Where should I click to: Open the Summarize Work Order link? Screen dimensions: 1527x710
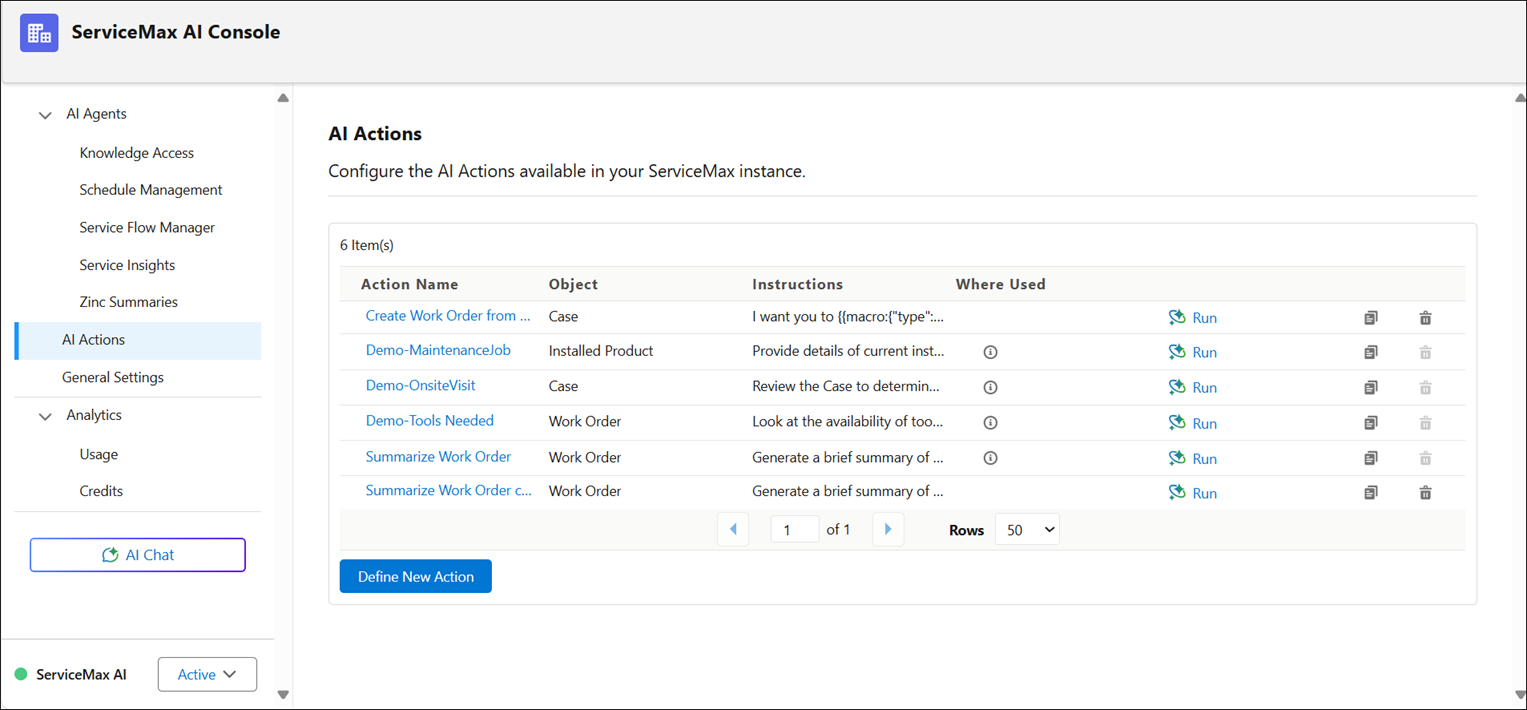438,456
